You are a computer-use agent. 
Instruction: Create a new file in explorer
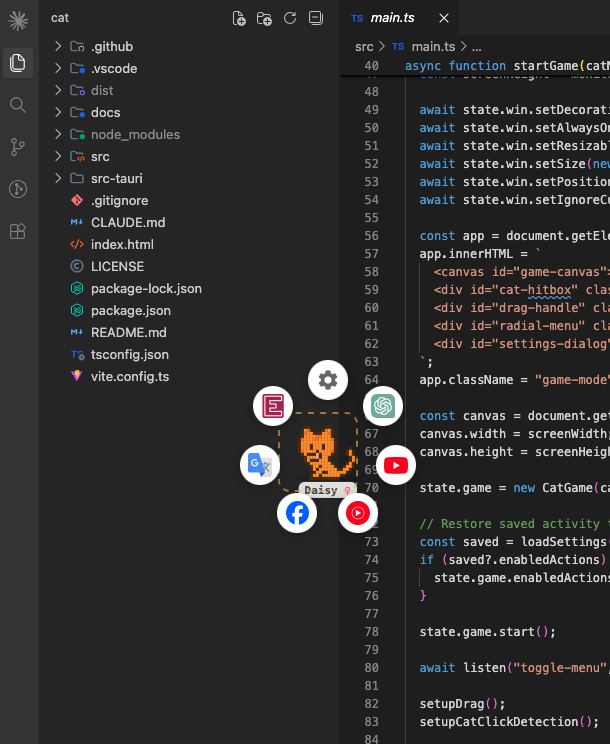(x=239, y=19)
